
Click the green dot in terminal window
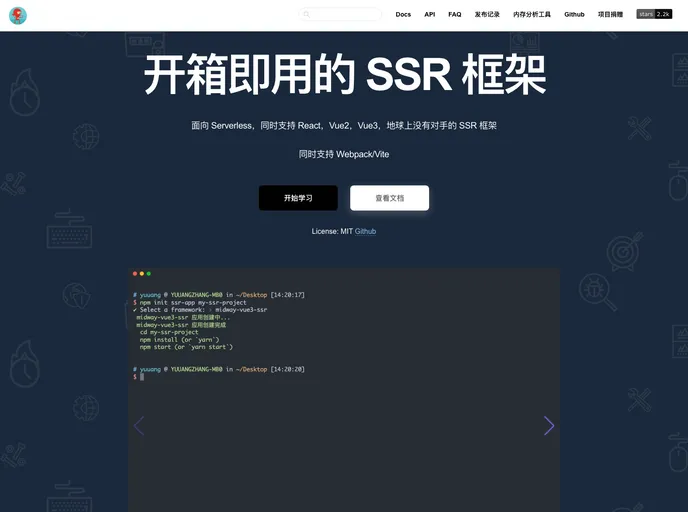pos(149,274)
